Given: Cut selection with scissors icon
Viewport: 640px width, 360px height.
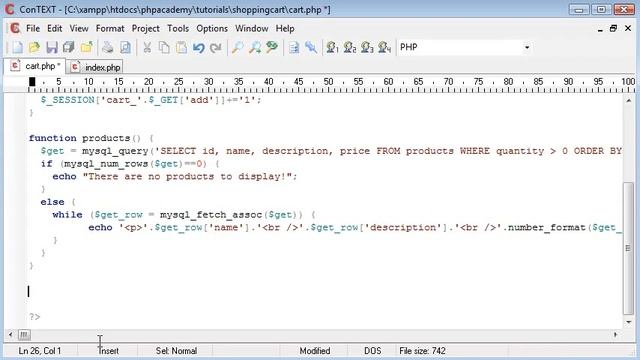Looking at the screenshot, I should coord(147,47).
